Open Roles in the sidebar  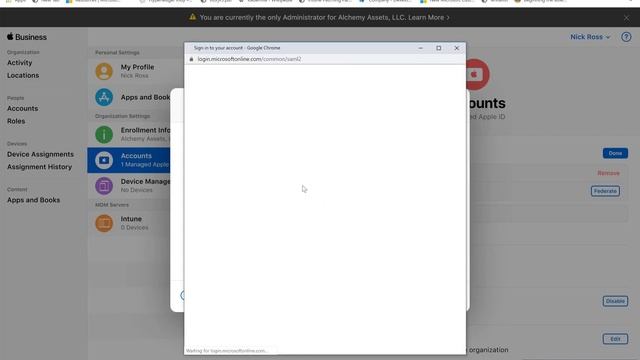16,121
